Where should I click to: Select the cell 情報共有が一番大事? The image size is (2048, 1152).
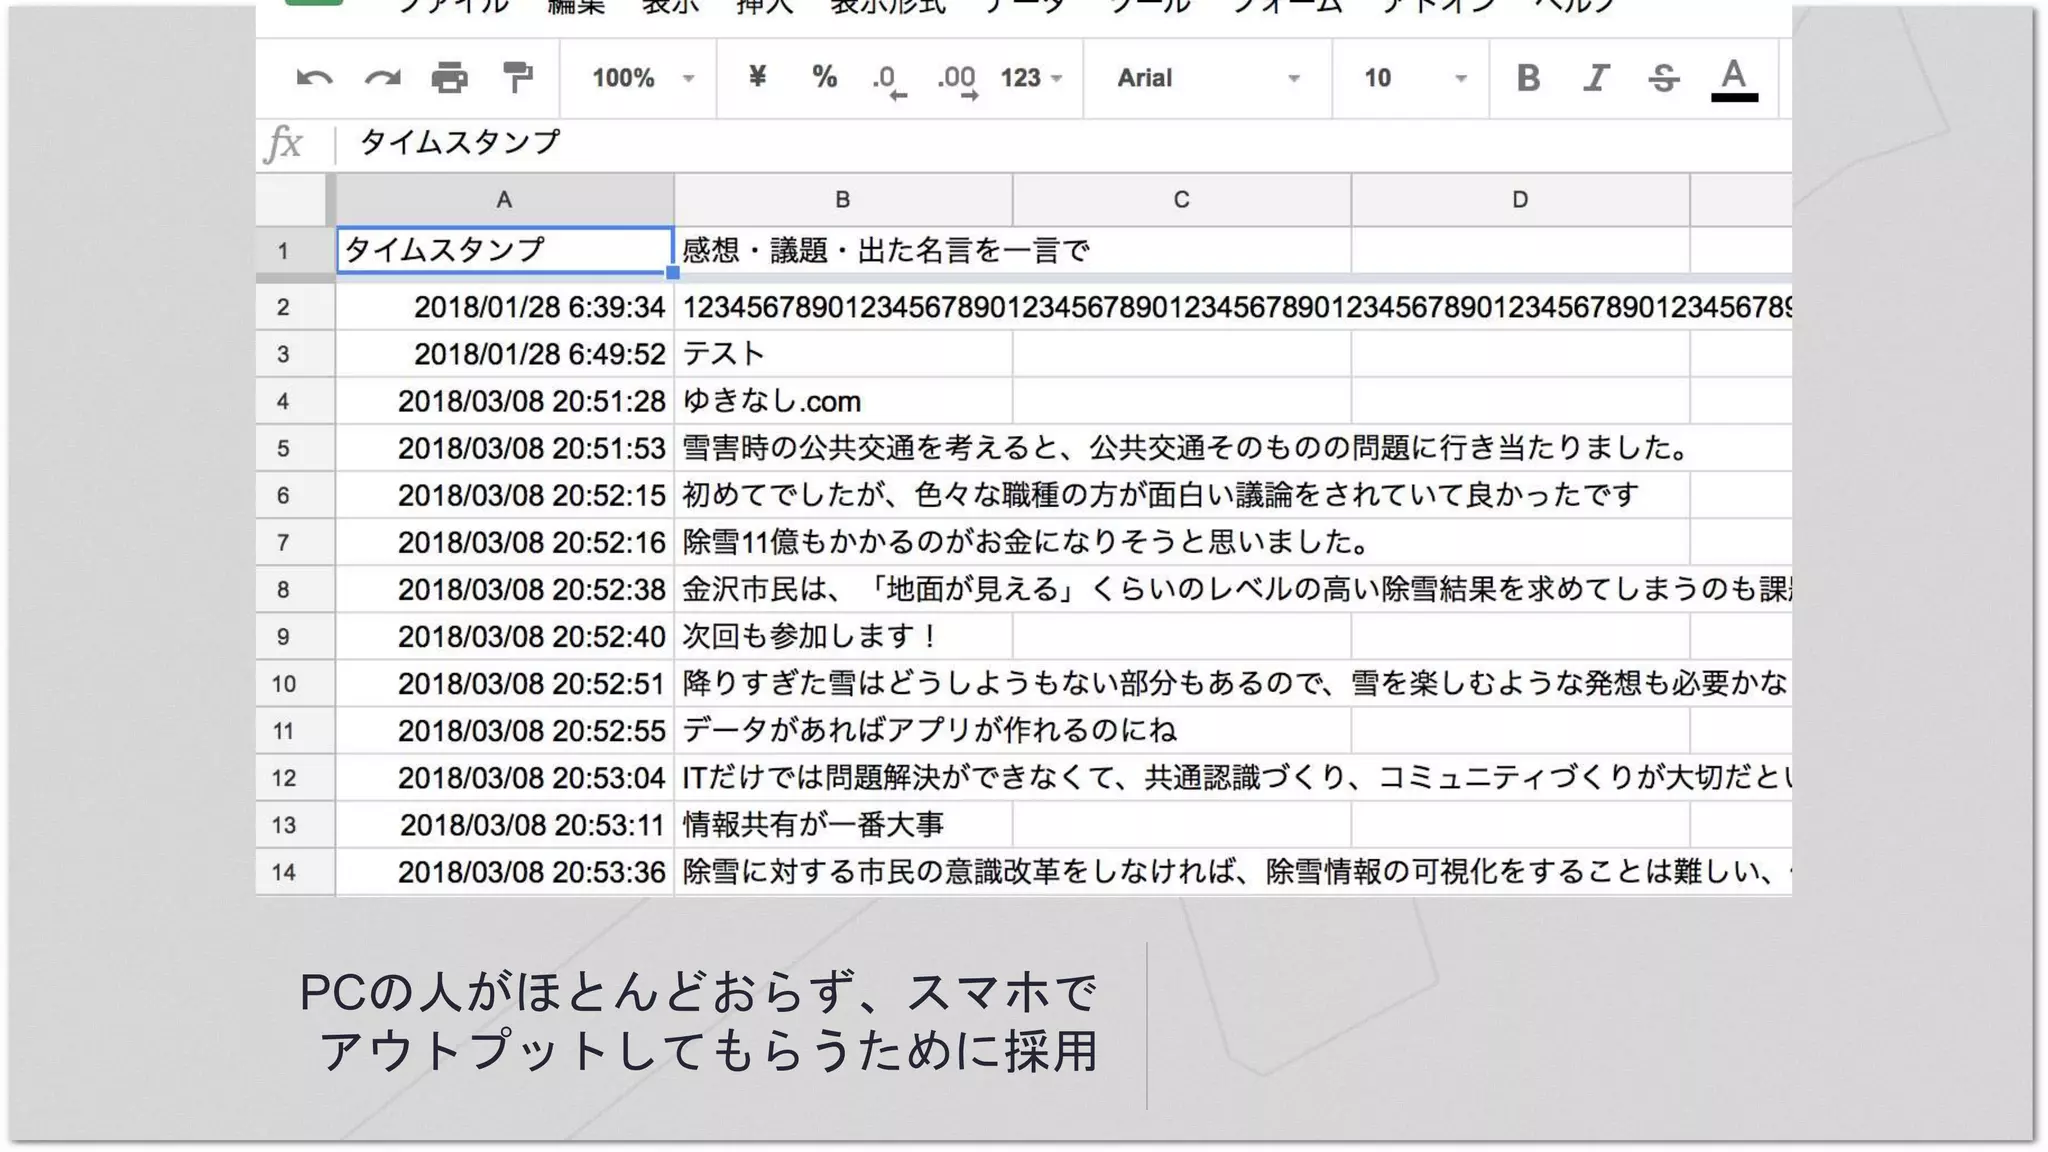843,824
